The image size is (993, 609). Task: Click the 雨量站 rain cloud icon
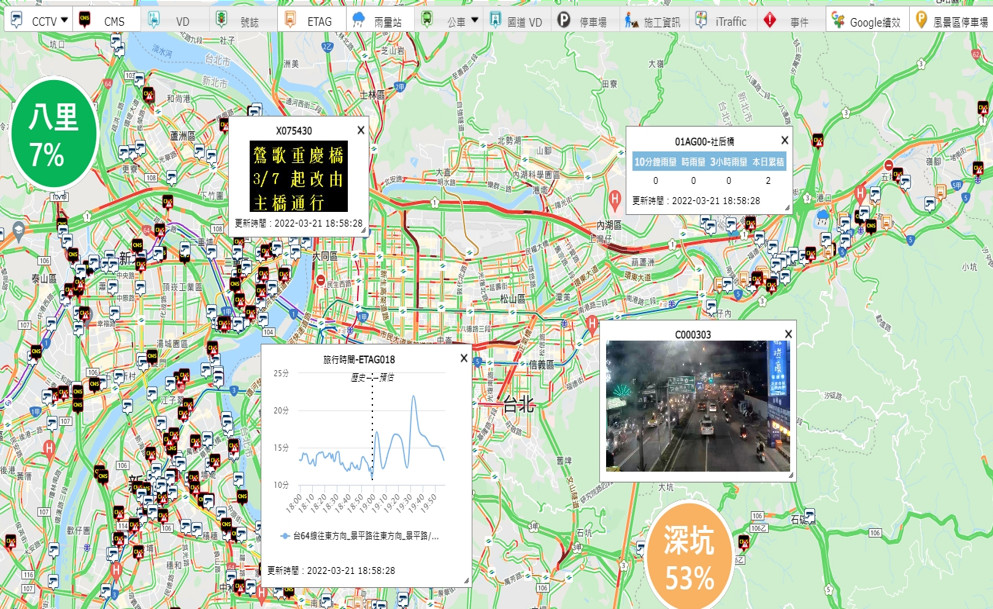pos(358,20)
